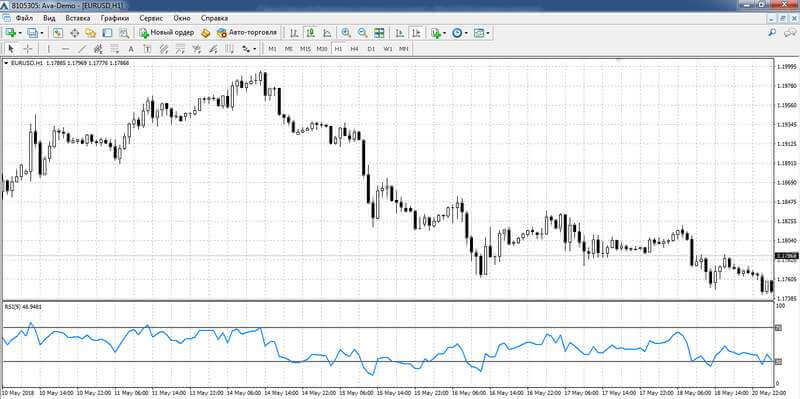
Task: Expand the Indicators dropdown arrow
Action: (x=445, y=33)
